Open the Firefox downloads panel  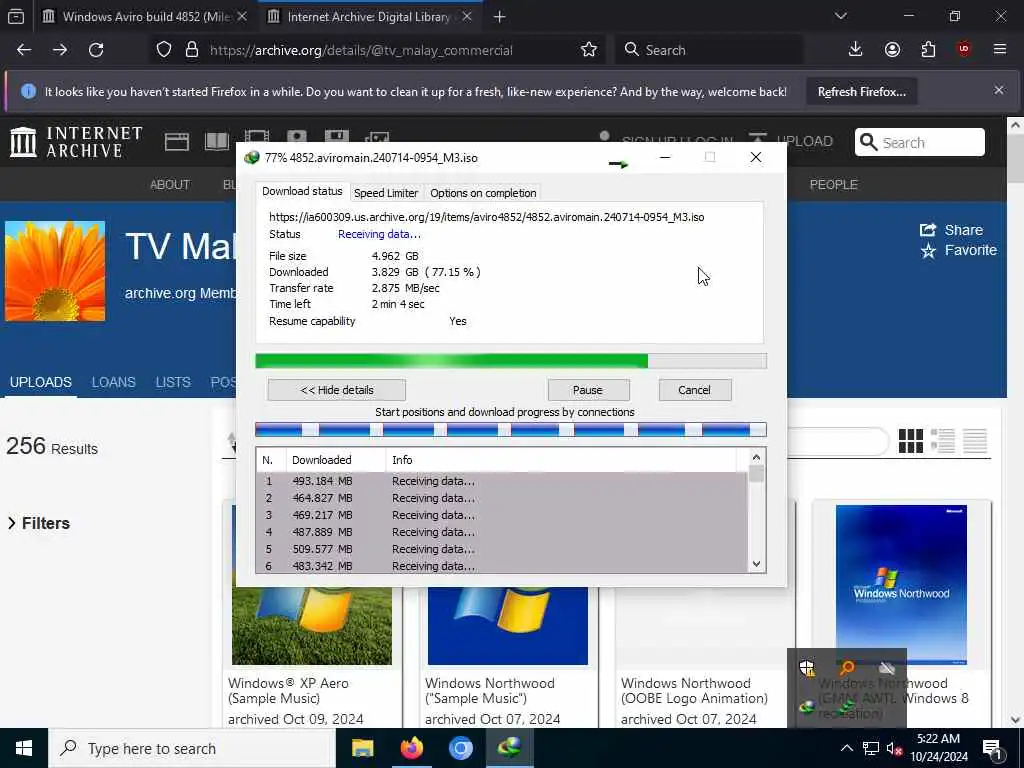click(x=855, y=50)
